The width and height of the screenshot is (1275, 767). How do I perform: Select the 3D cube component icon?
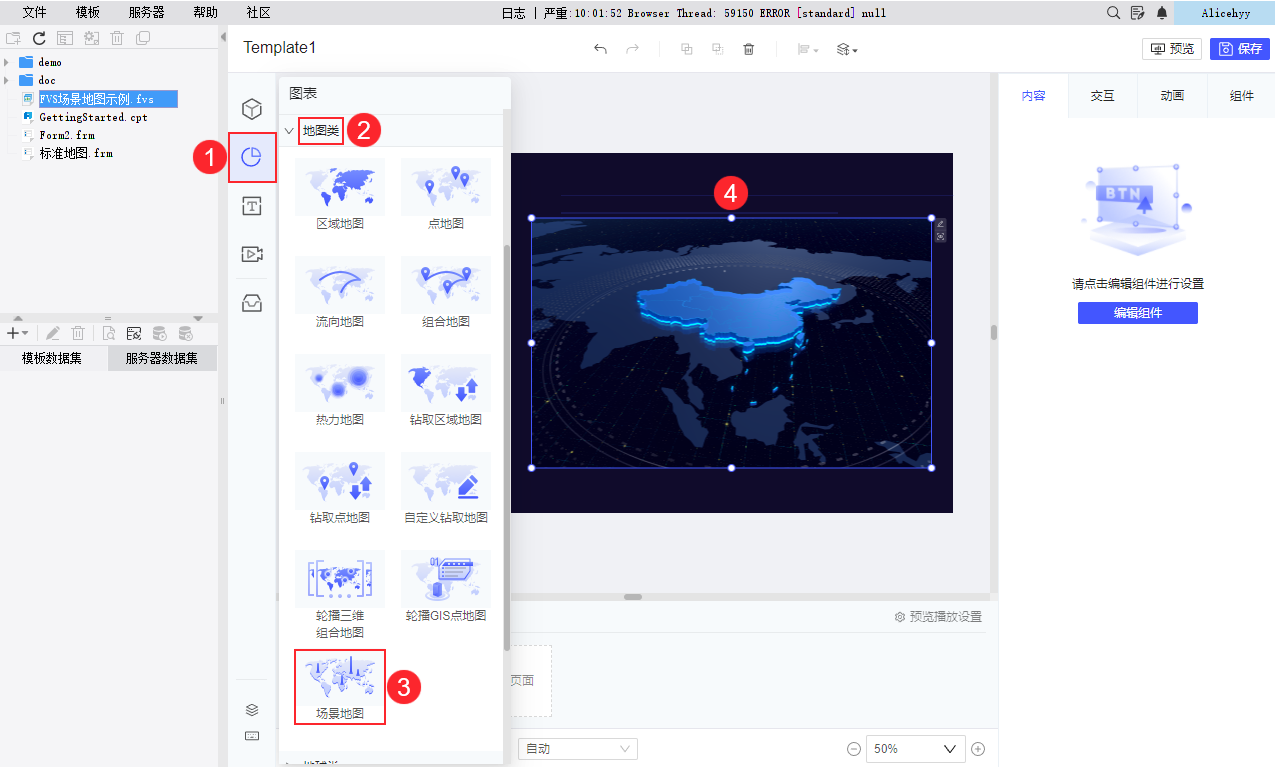[252, 108]
